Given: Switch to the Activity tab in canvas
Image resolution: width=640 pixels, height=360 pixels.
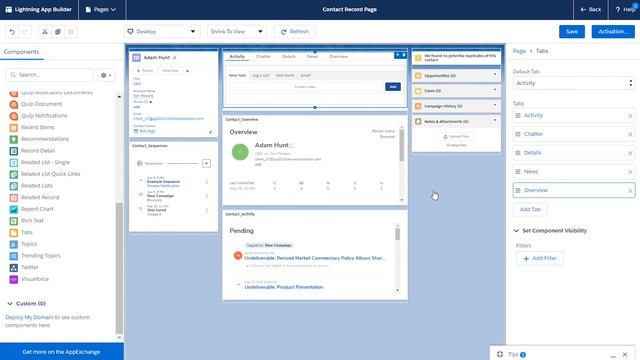Looking at the screenshot, I should pyautogui.click(x=237, y=57).
